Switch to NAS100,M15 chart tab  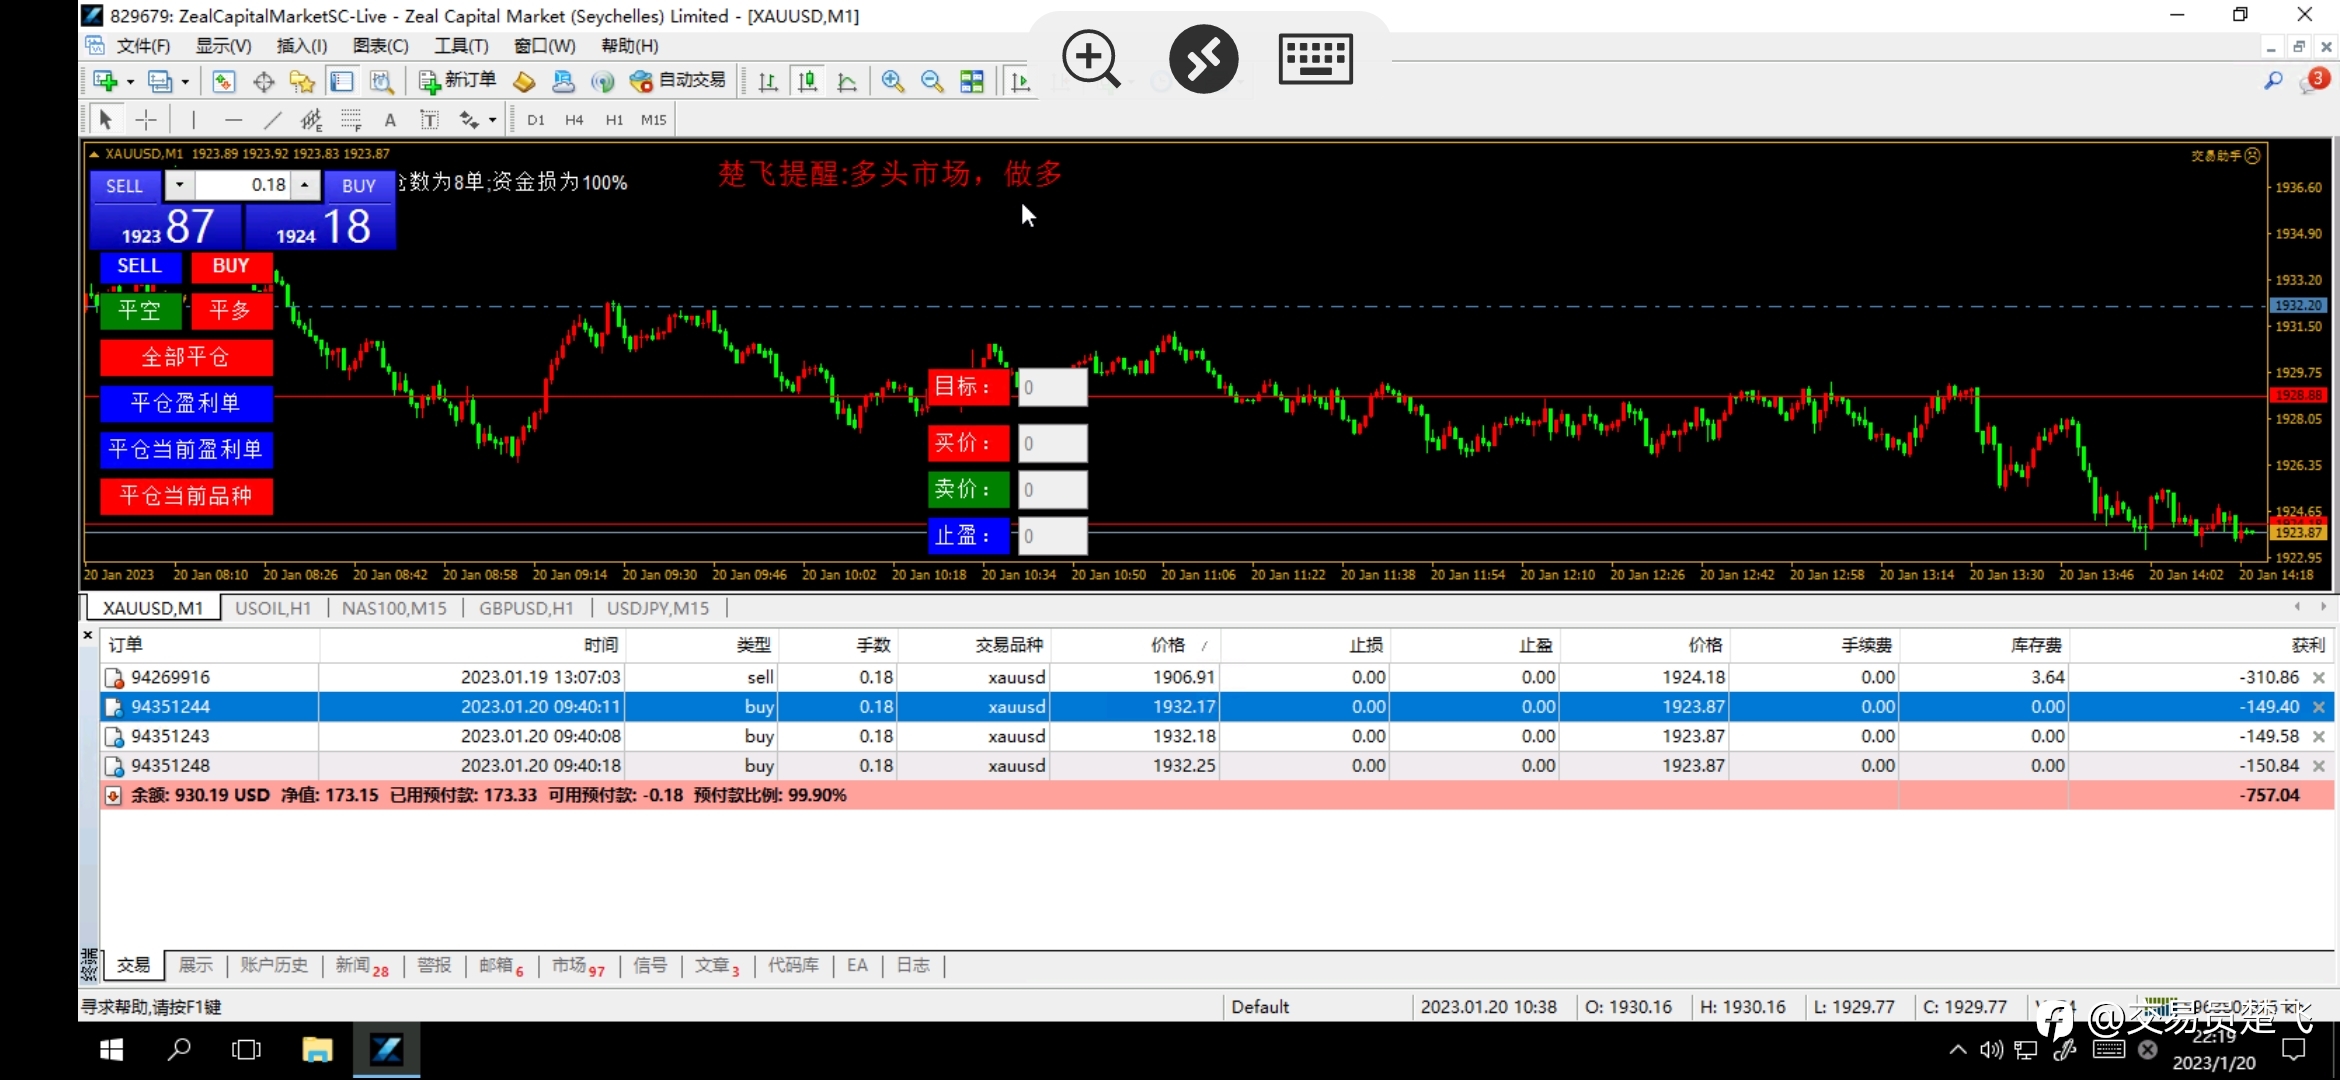coord(394,608)
